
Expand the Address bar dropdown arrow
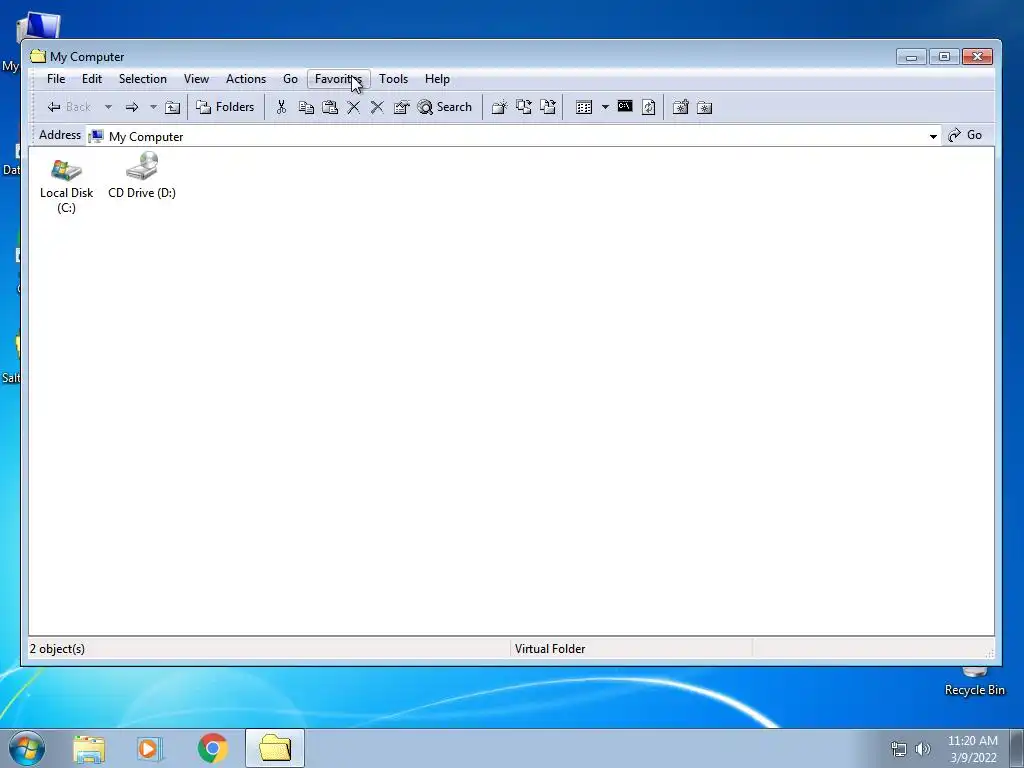click(933, 136)
